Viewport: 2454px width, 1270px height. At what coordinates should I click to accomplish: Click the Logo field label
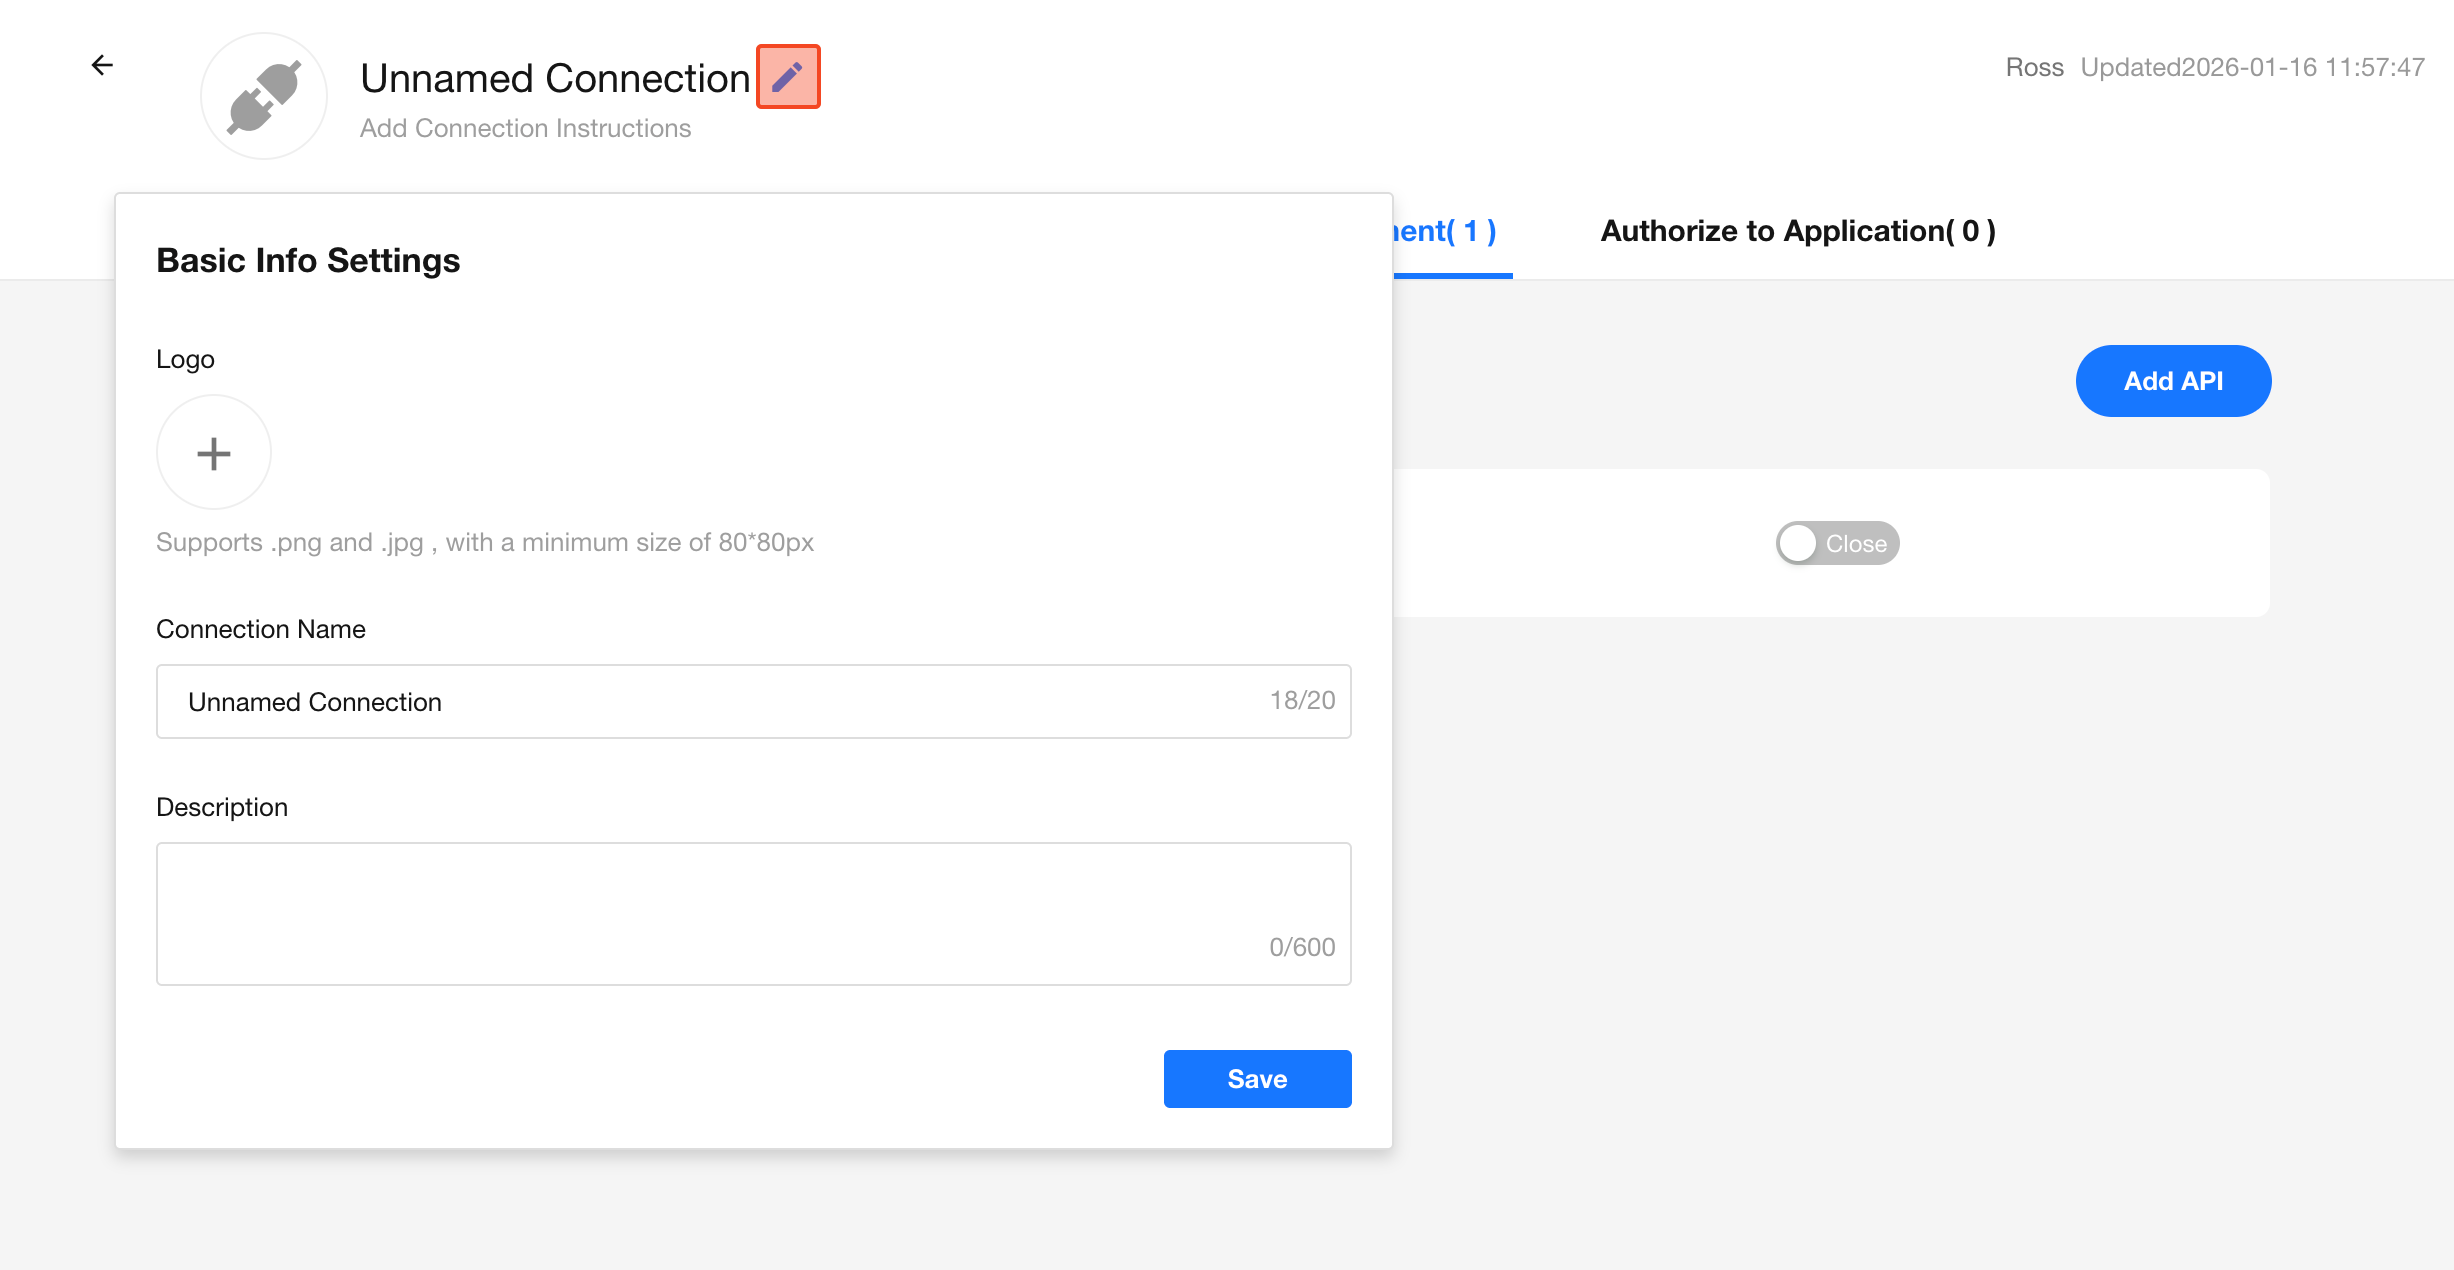pos(185,360)
